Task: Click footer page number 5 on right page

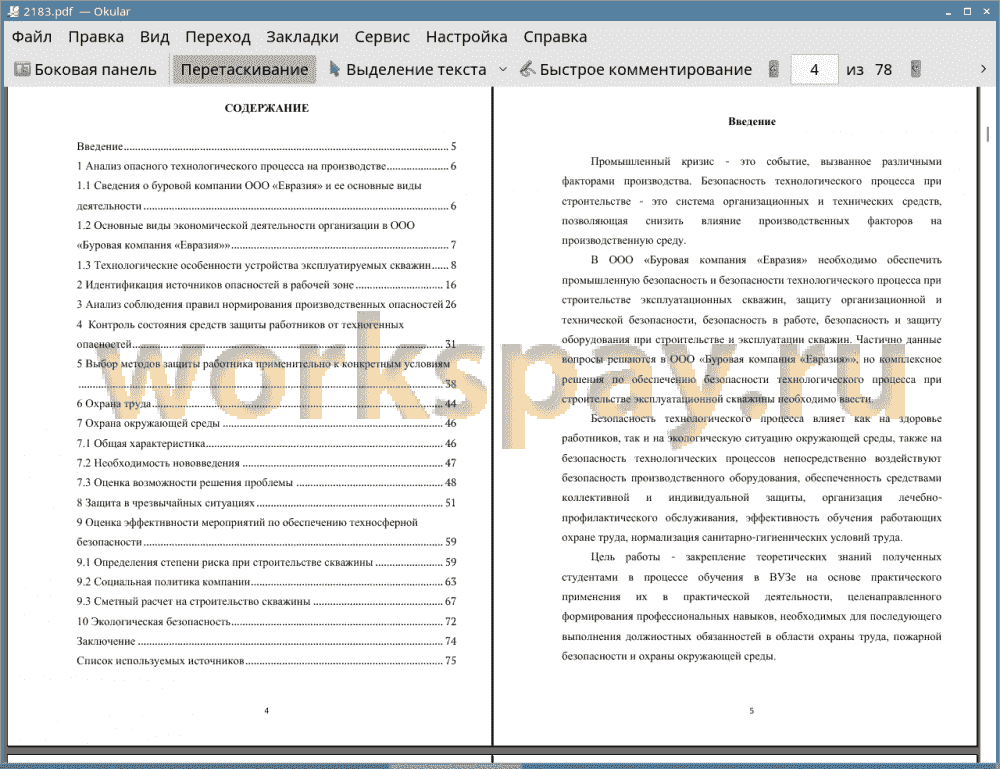Action: (x=751, y=710)
